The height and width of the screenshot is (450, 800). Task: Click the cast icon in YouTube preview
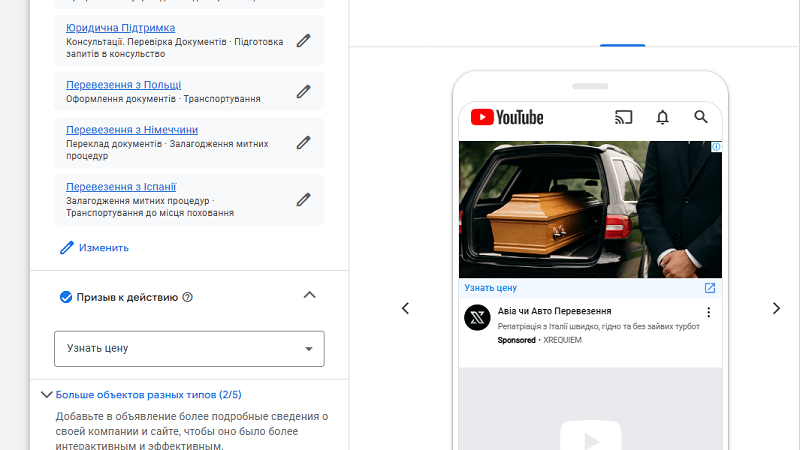click(x=623, y=117)
